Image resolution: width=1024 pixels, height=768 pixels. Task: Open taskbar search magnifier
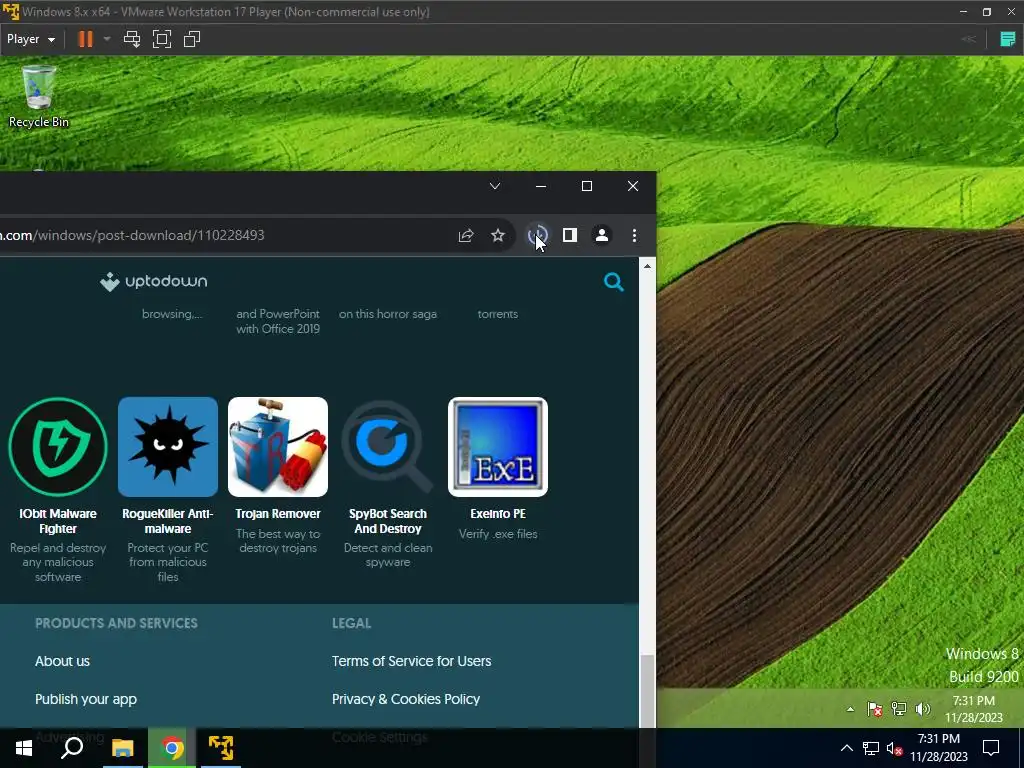point(72,748)
